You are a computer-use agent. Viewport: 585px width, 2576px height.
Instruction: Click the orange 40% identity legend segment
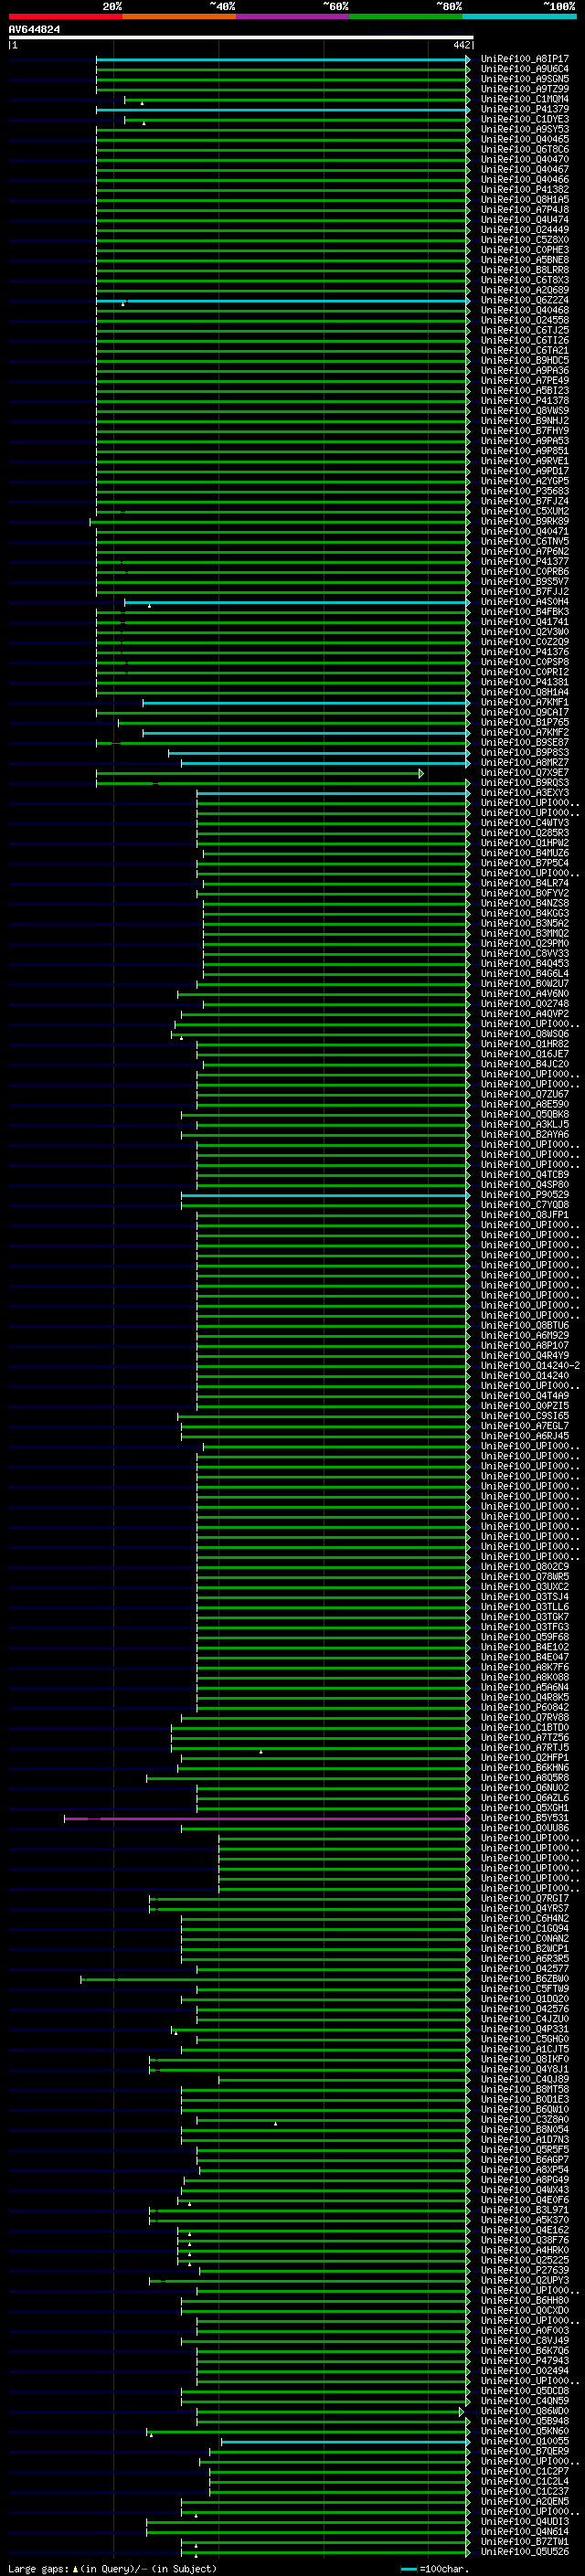[x=179, y=16]
